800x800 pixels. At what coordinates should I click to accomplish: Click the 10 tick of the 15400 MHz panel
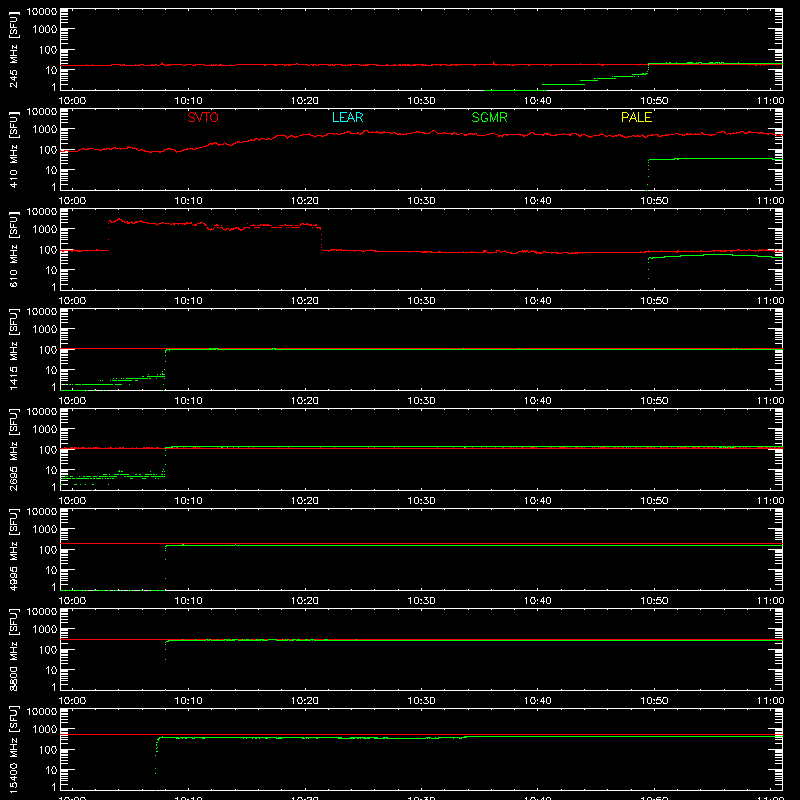pos(51,770)
